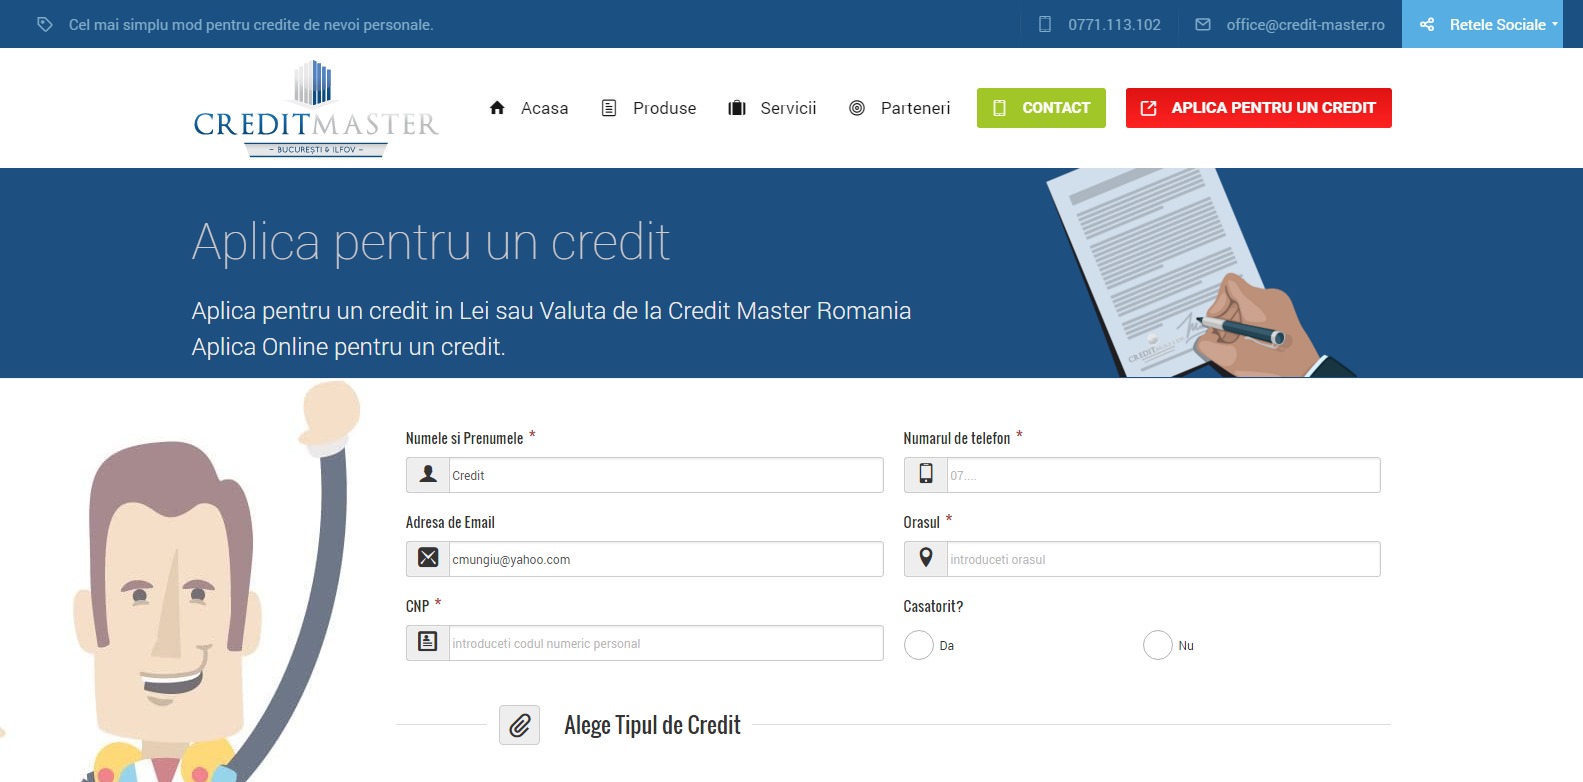Open the Servicii menu item
Viewport: 1583px width, 782px height.
[x=773, y=108]
